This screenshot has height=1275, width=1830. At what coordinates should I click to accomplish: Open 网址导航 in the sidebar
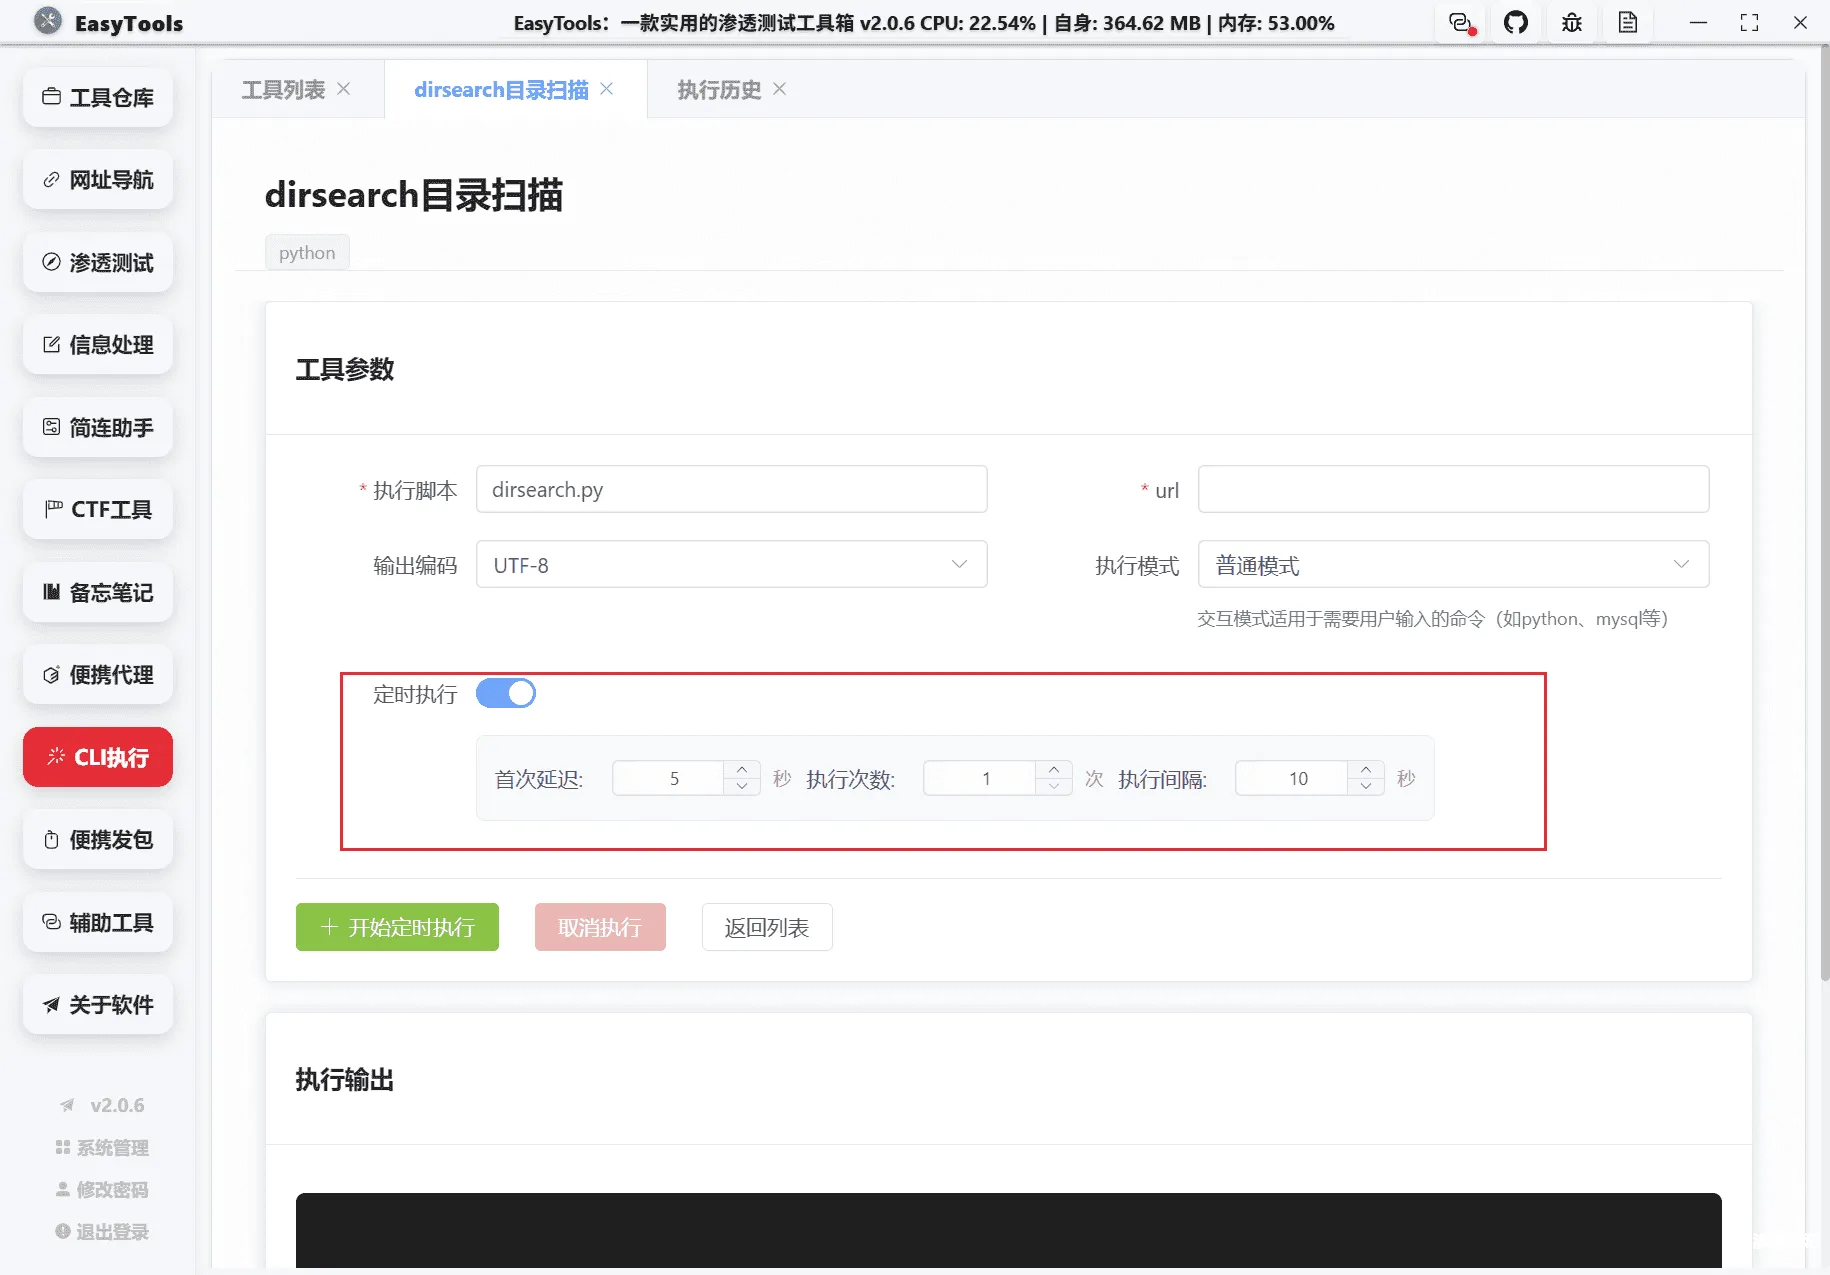pos(97,180)
